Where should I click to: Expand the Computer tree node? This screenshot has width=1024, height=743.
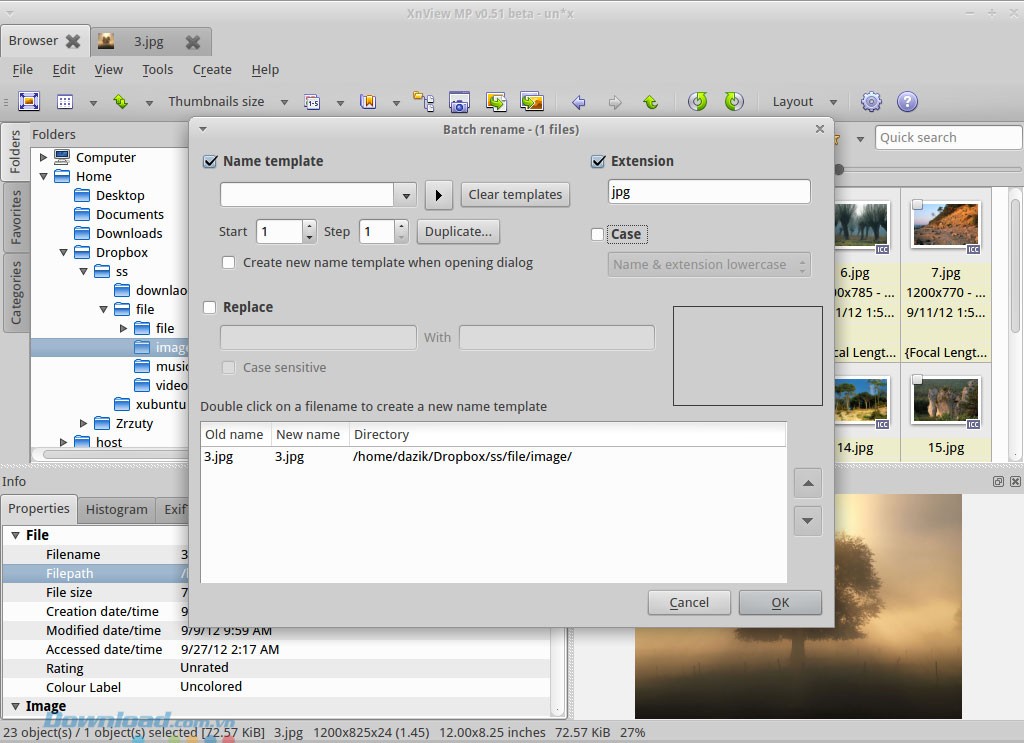tap(43, 157)
